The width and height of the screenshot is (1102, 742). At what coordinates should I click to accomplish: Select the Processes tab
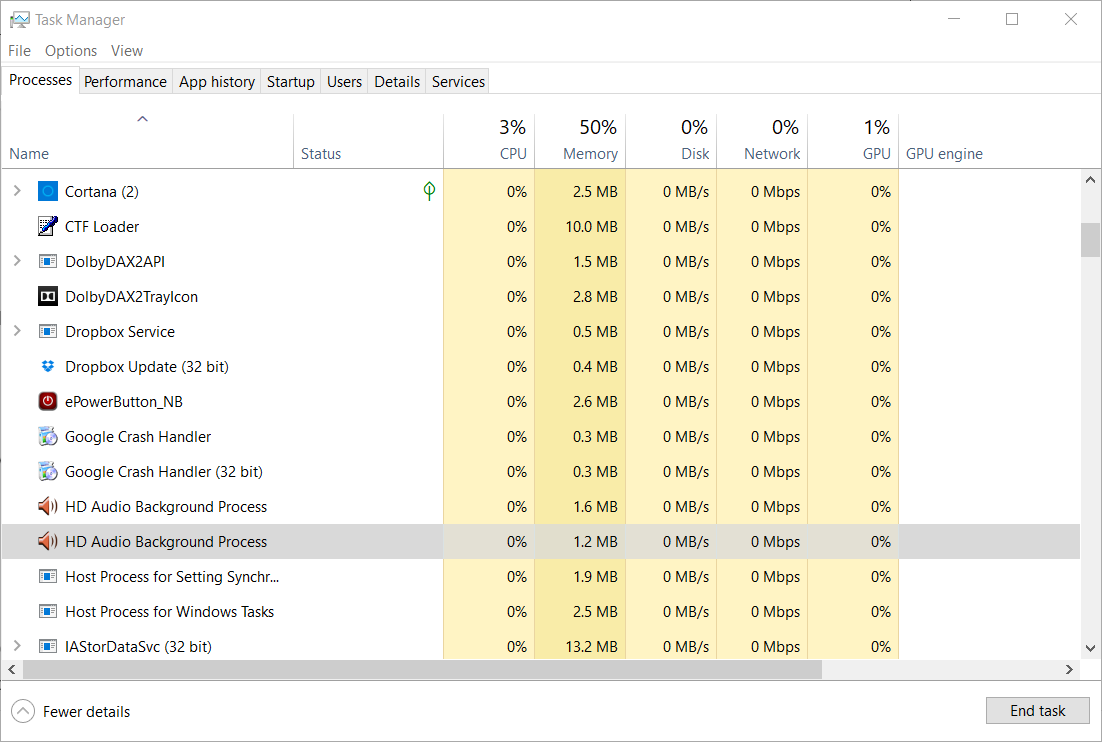[40, 80]
